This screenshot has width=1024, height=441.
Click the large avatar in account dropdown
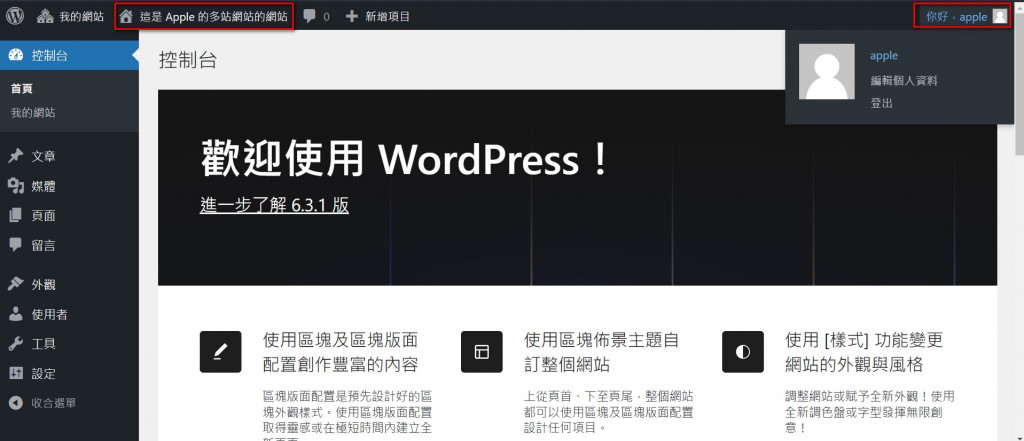coord(827,71)
